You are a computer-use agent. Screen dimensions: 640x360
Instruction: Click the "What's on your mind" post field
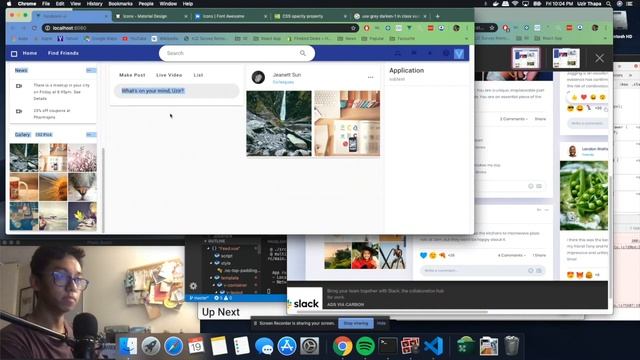[176, 91]
